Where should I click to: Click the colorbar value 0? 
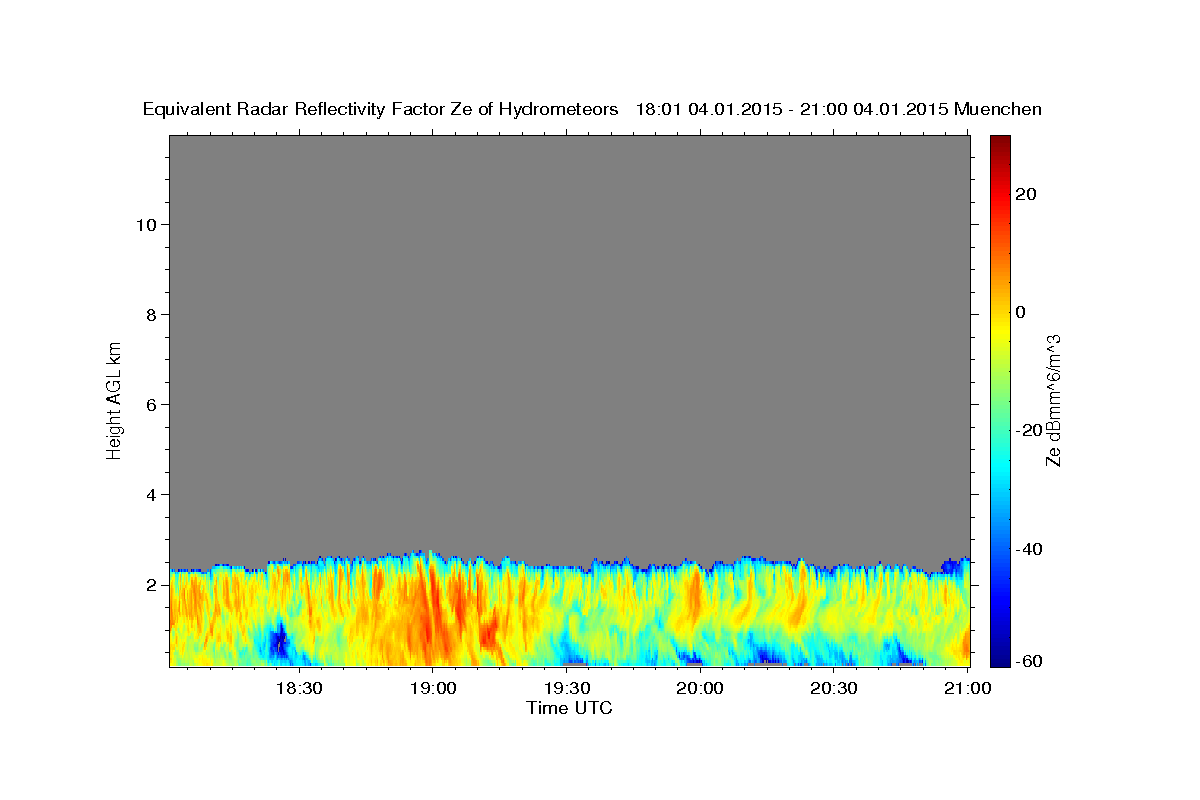click(1021, 312)
